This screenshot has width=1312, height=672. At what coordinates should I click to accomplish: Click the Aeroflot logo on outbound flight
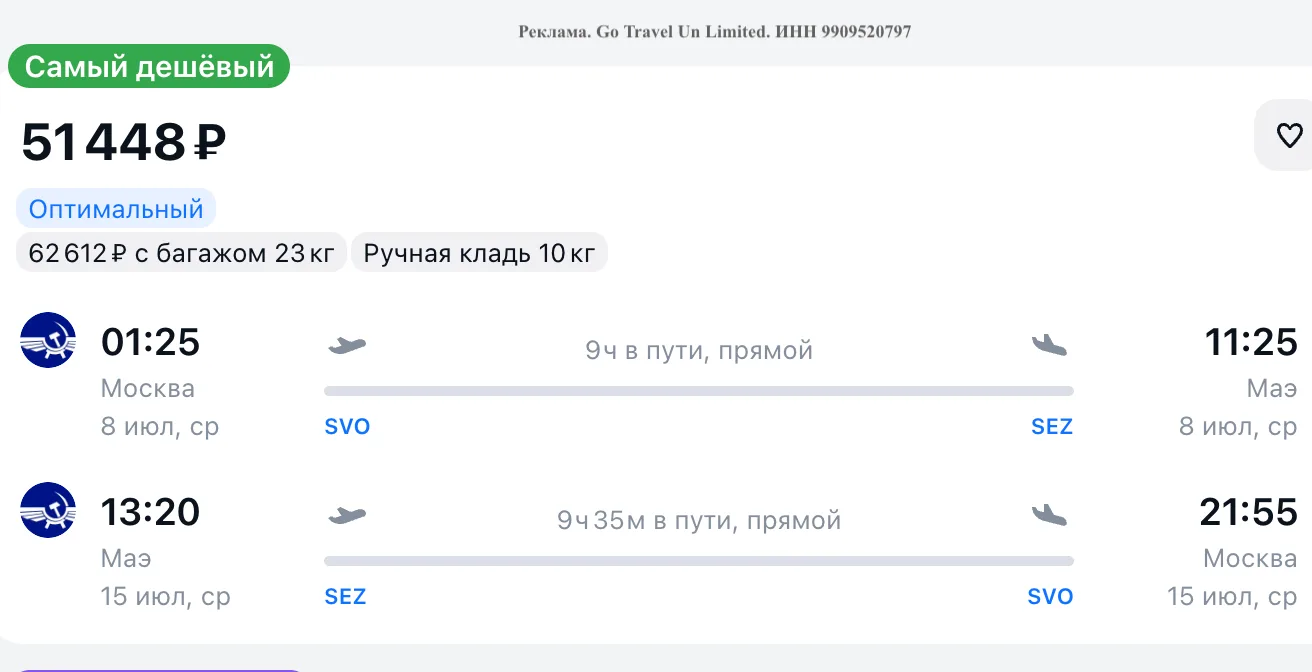(48, 340)
